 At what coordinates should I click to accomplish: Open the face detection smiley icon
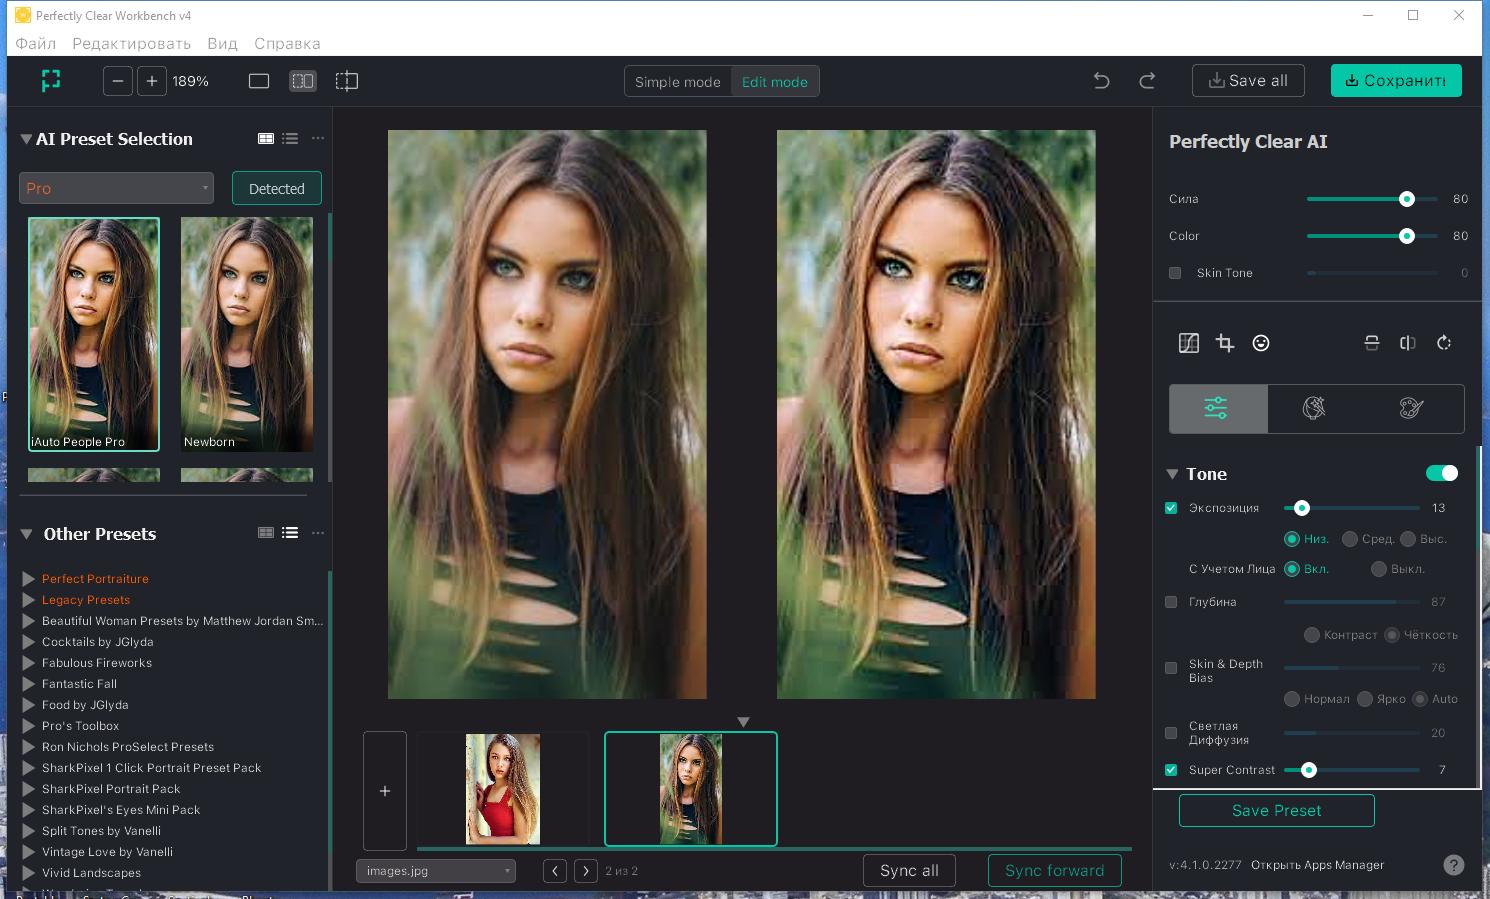(x=1261, y=343)
